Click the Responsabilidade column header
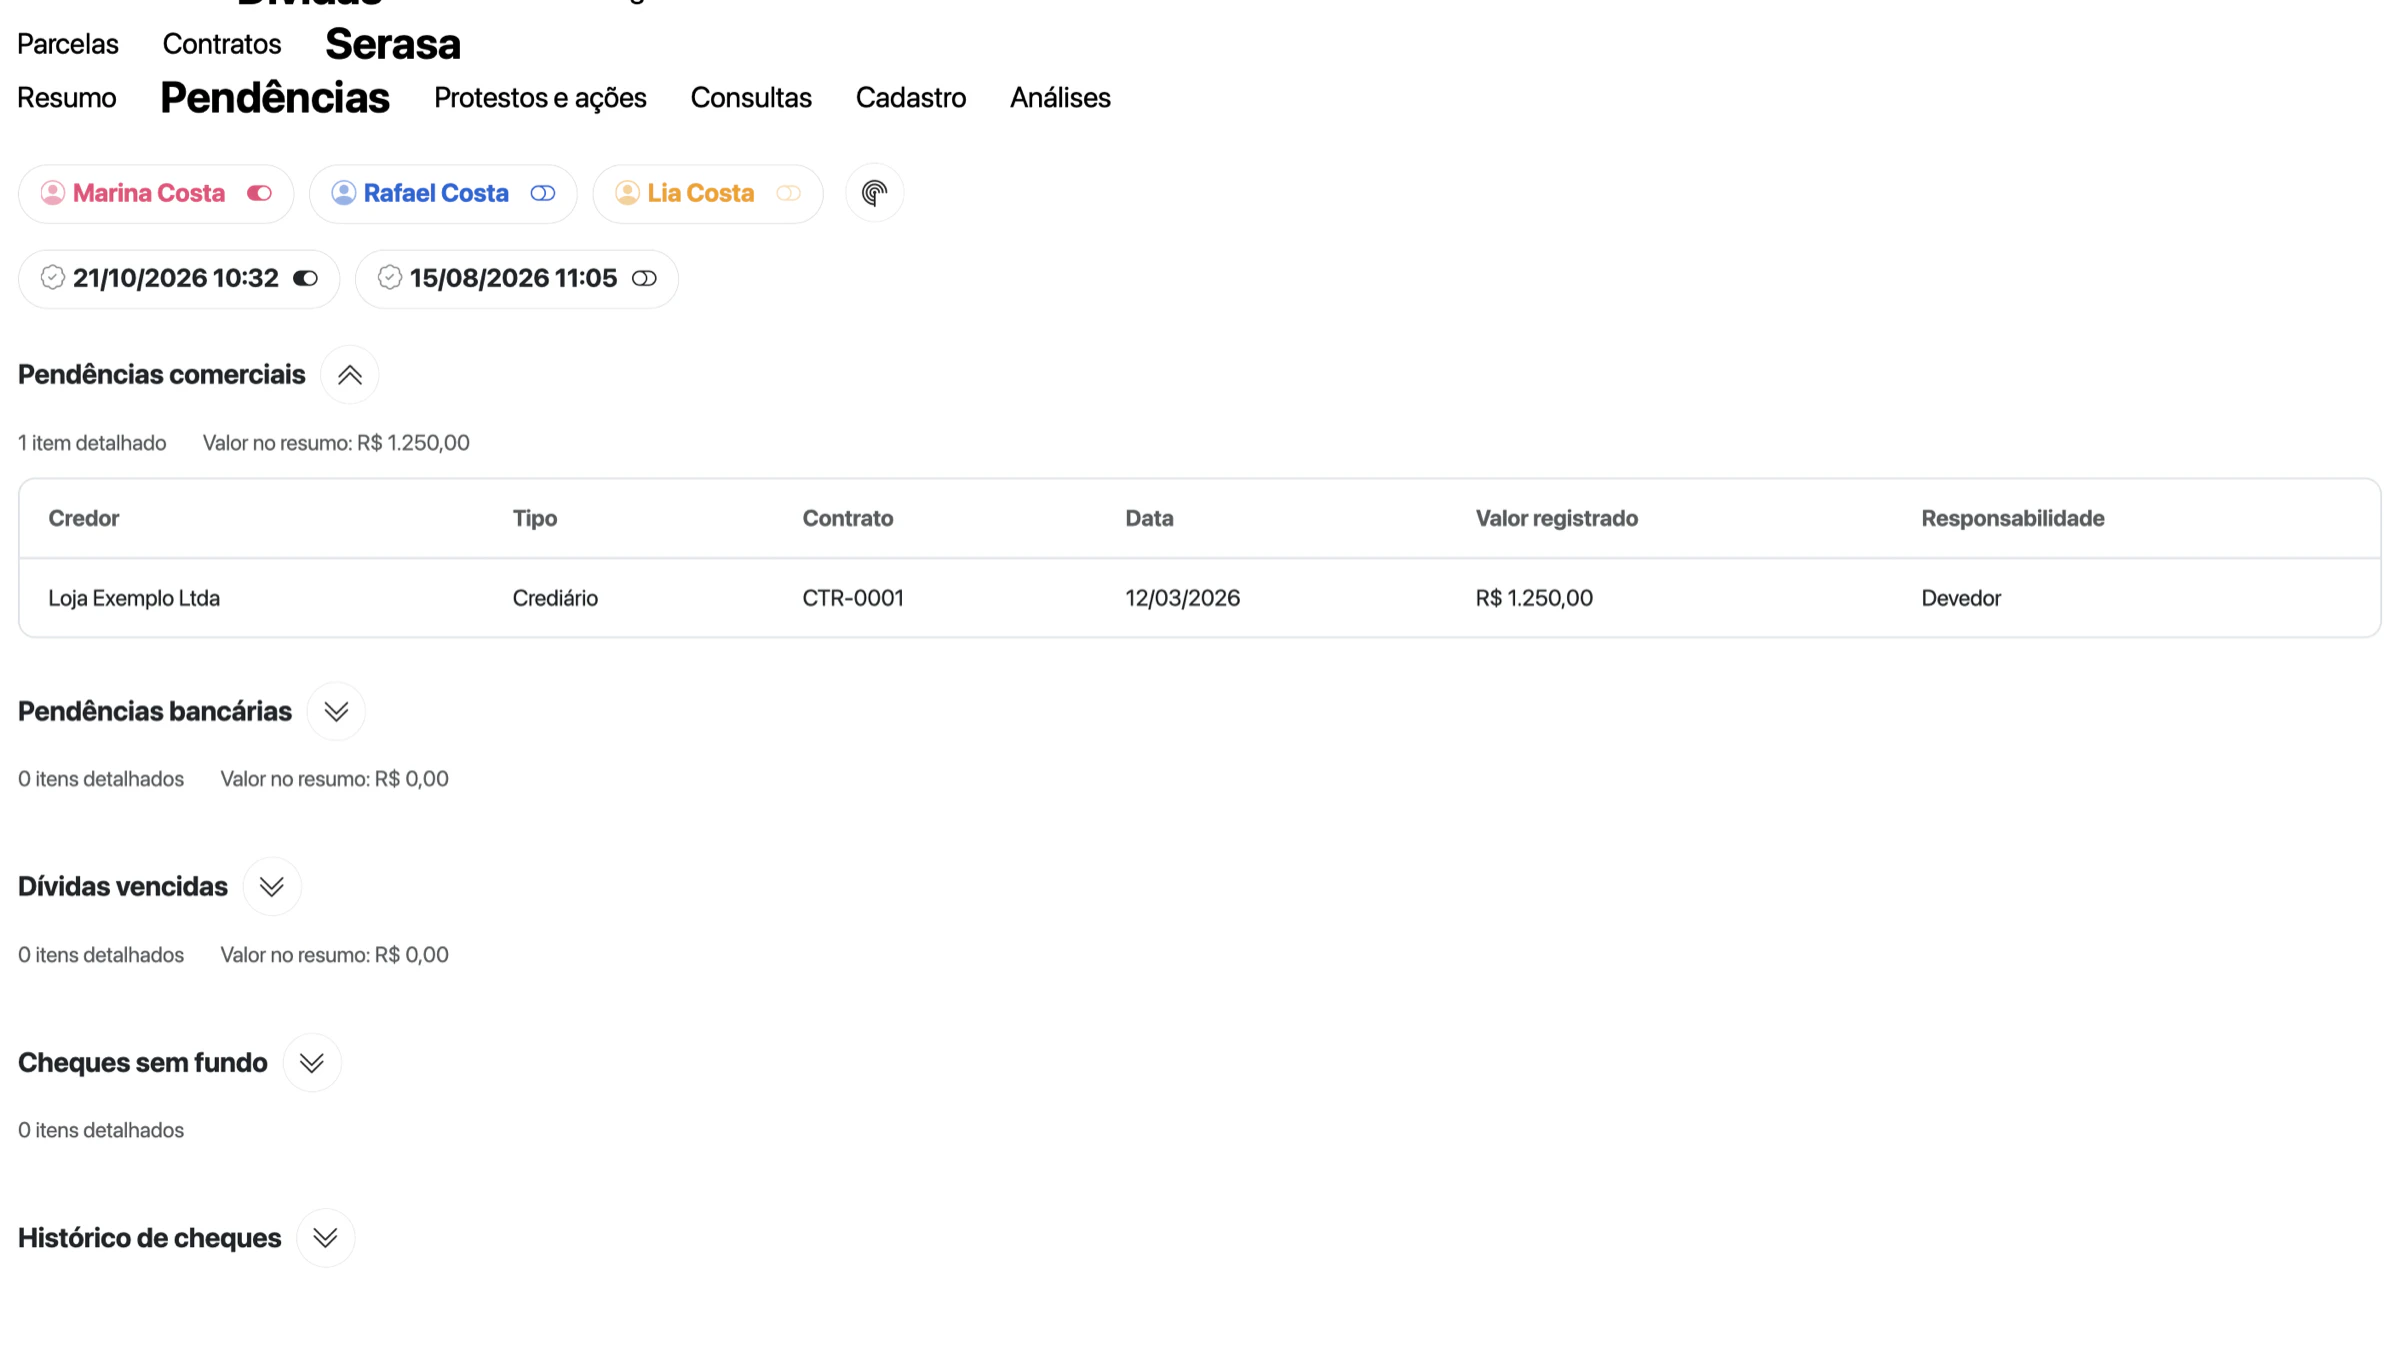This screenshot has width=2400, height=1347. 2013,518
